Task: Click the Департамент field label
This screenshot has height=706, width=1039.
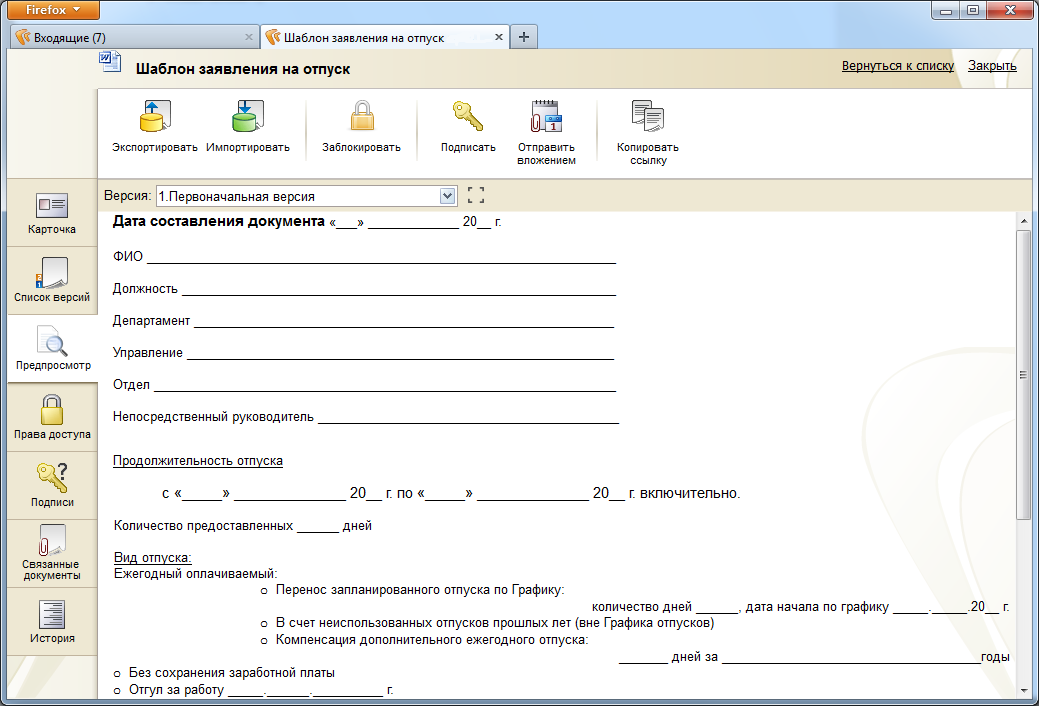Action: (x=151, y=321)
